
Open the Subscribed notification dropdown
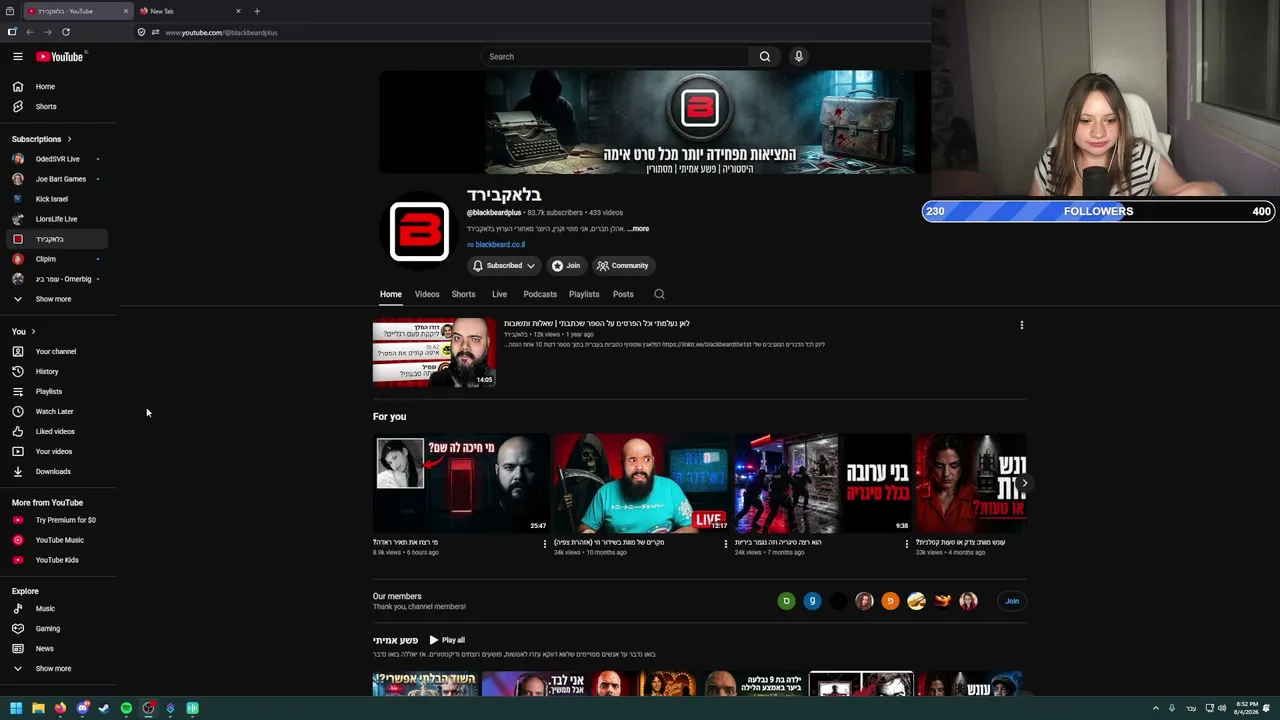pyautogui.click(x=504, y=266)
